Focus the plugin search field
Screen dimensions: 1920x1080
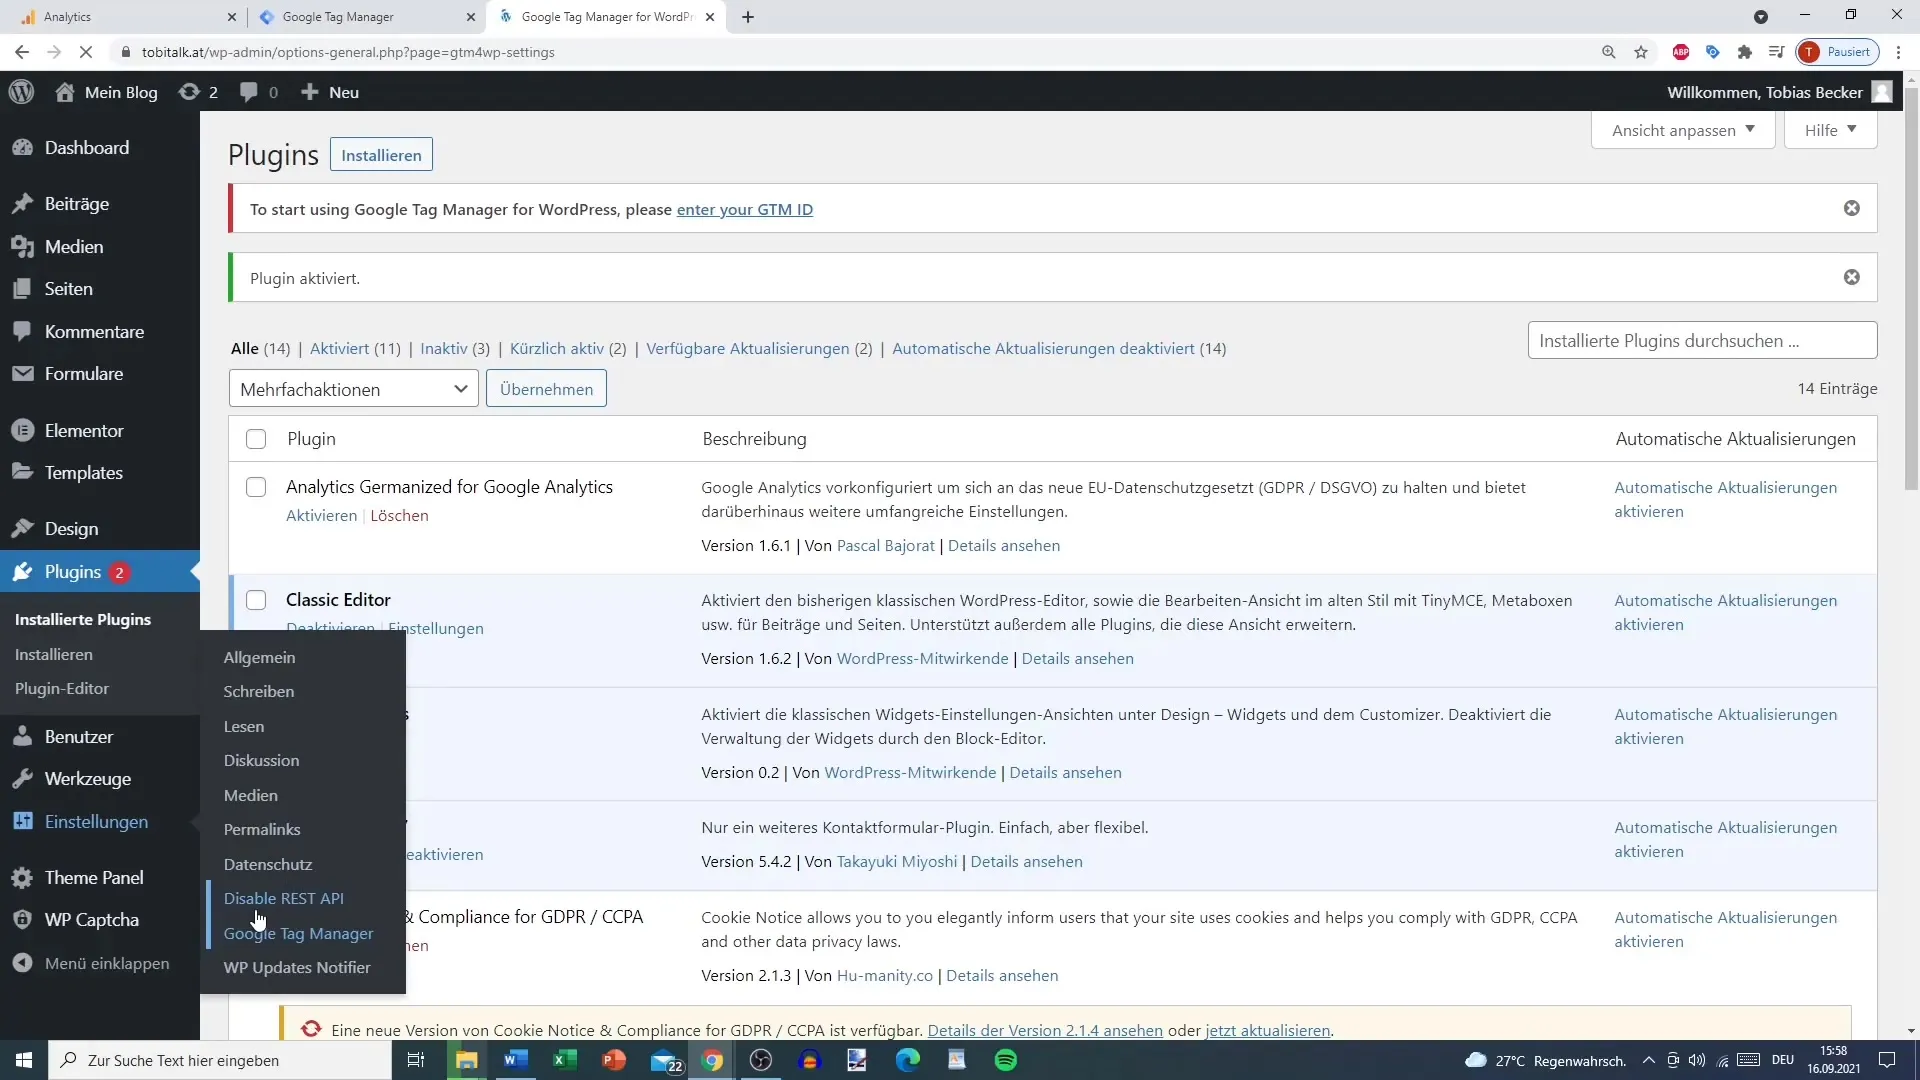coord(1702,341)
